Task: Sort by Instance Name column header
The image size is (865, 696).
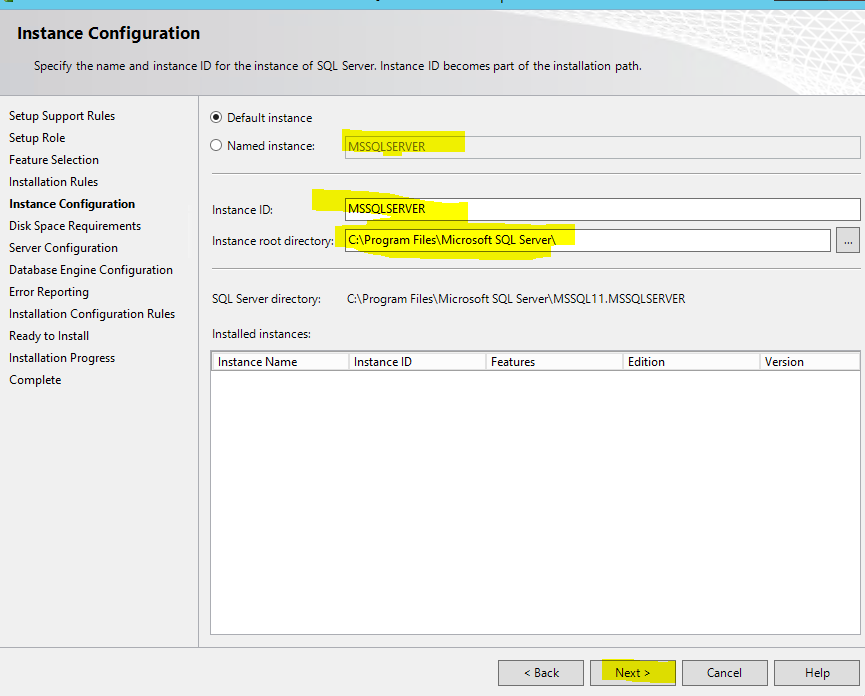Action: coord(280,362)
